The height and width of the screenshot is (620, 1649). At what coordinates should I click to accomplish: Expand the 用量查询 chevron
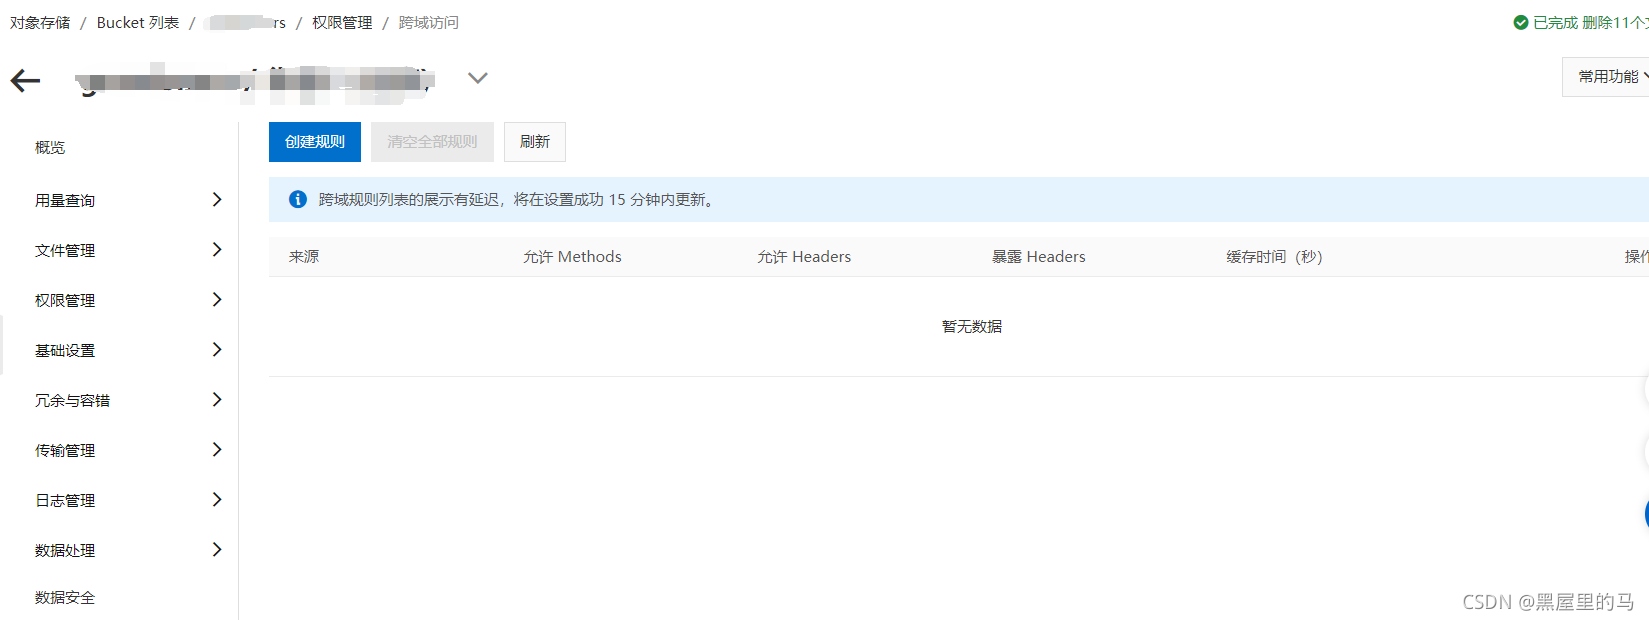point(217,200)
